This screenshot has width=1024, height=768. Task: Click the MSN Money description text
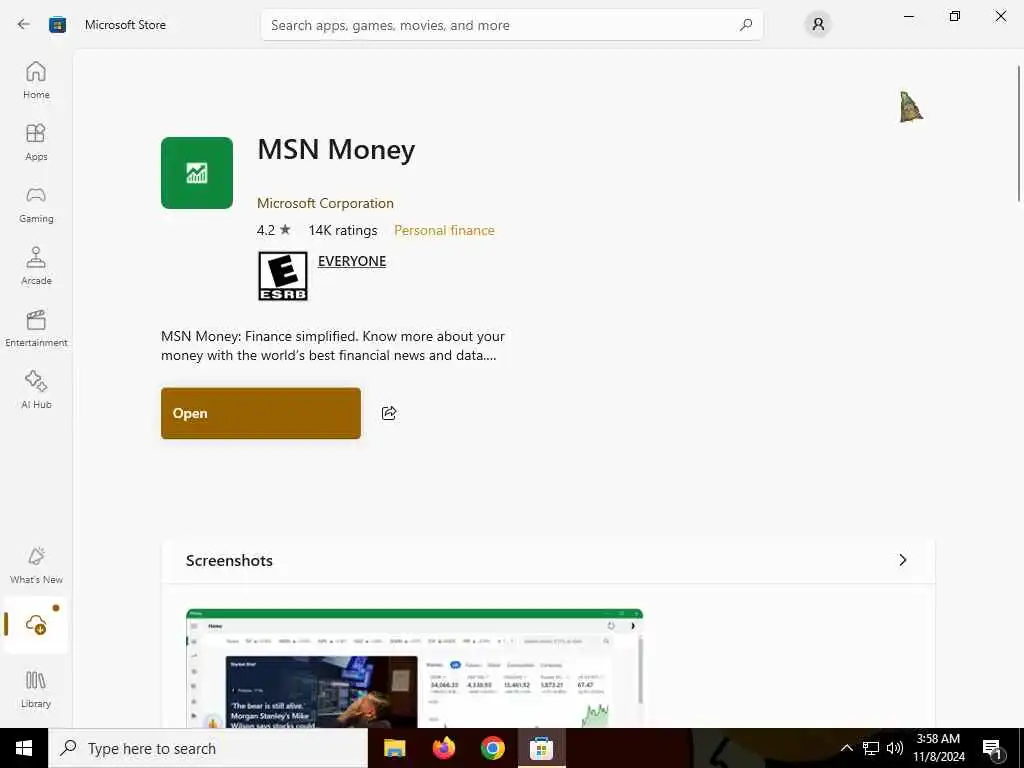coord(332,345)
